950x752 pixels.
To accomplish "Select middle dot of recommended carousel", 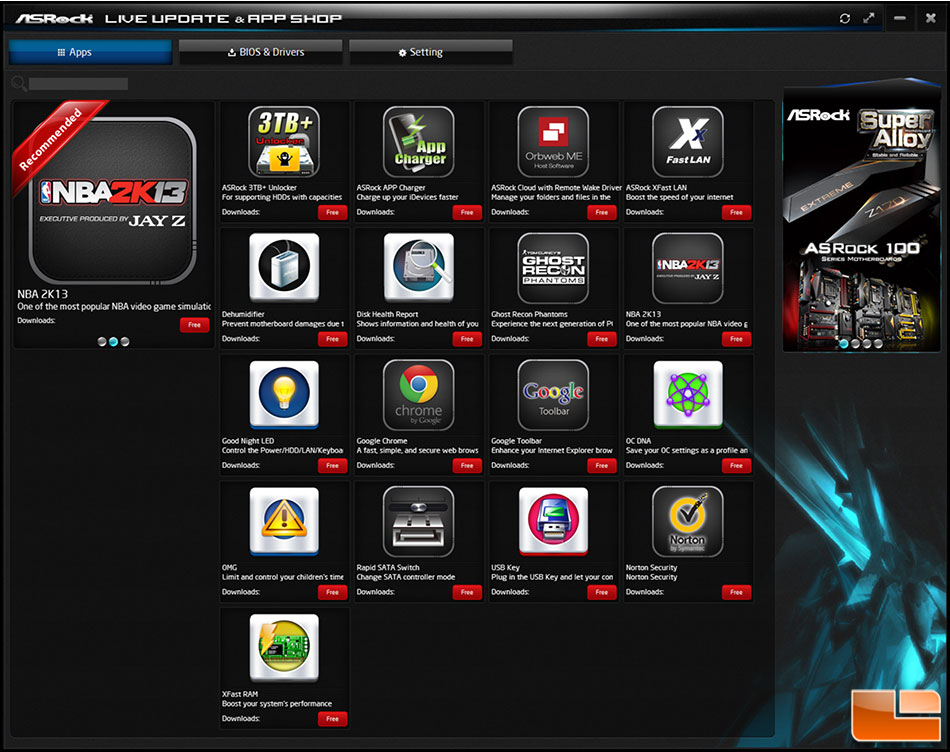I will [113, 342].
